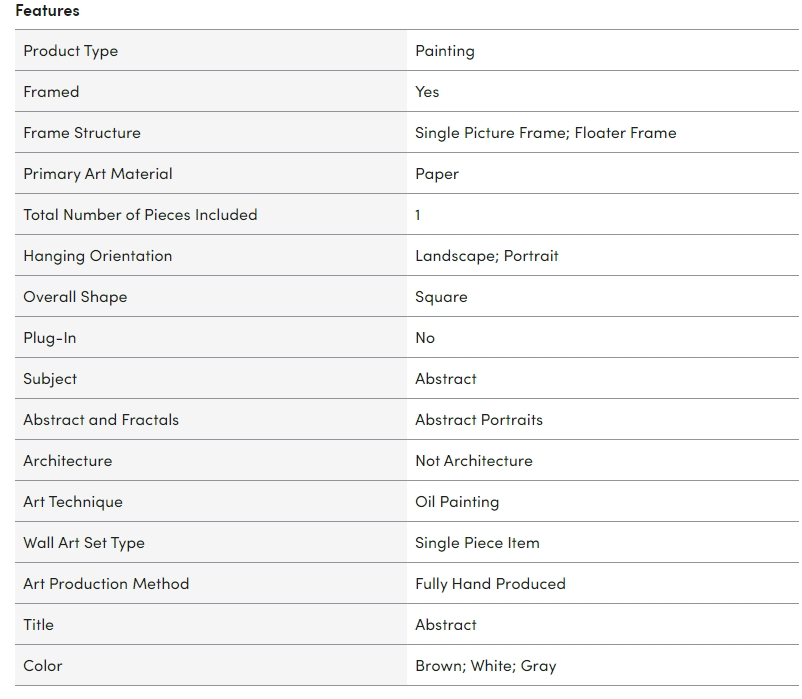Click the Framed row label
Viewport: 802px width, 699px height.
(51, 92)
